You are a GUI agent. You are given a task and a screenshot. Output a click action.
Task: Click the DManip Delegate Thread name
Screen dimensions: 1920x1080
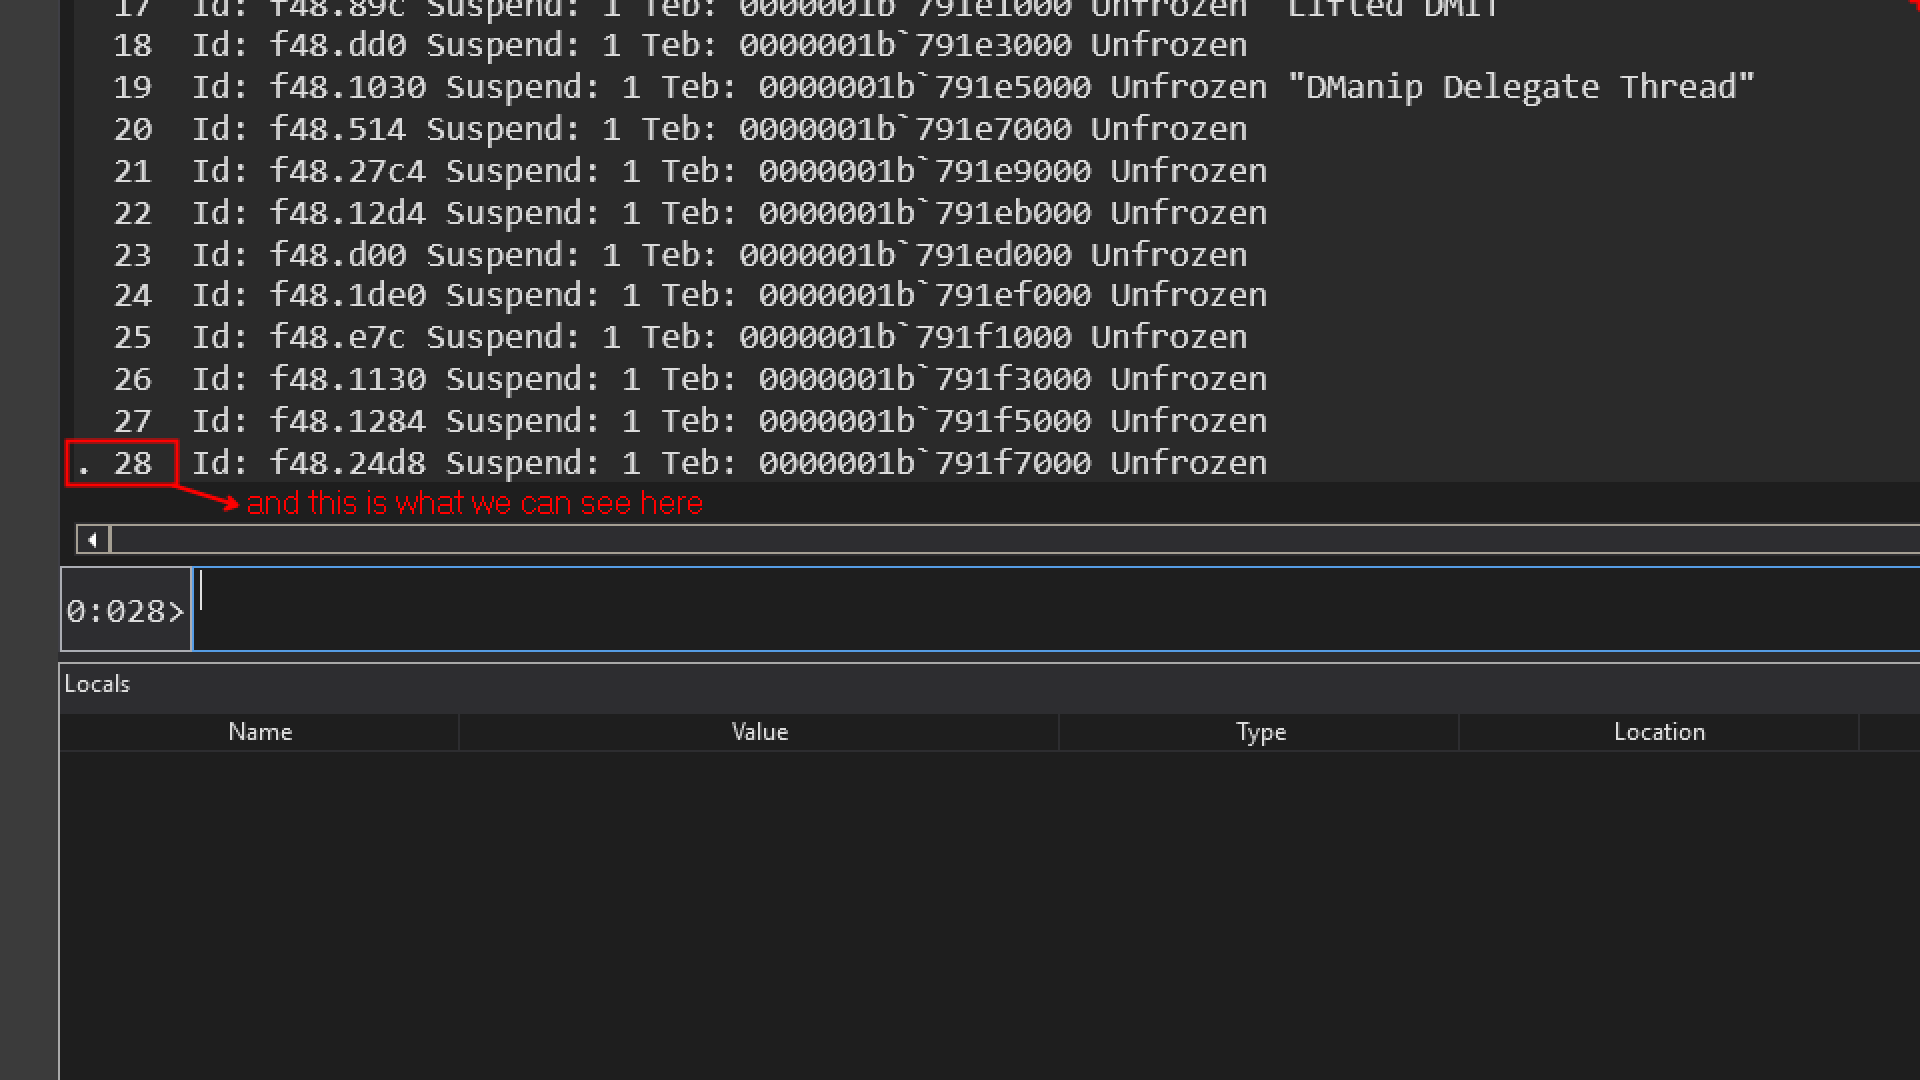pyautogui.click(x=1520, y=87)
